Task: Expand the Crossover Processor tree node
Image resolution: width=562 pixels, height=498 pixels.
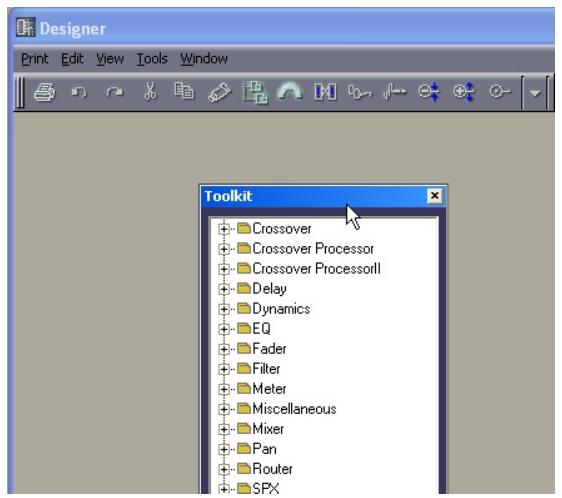Action: [x=224, y=249]
